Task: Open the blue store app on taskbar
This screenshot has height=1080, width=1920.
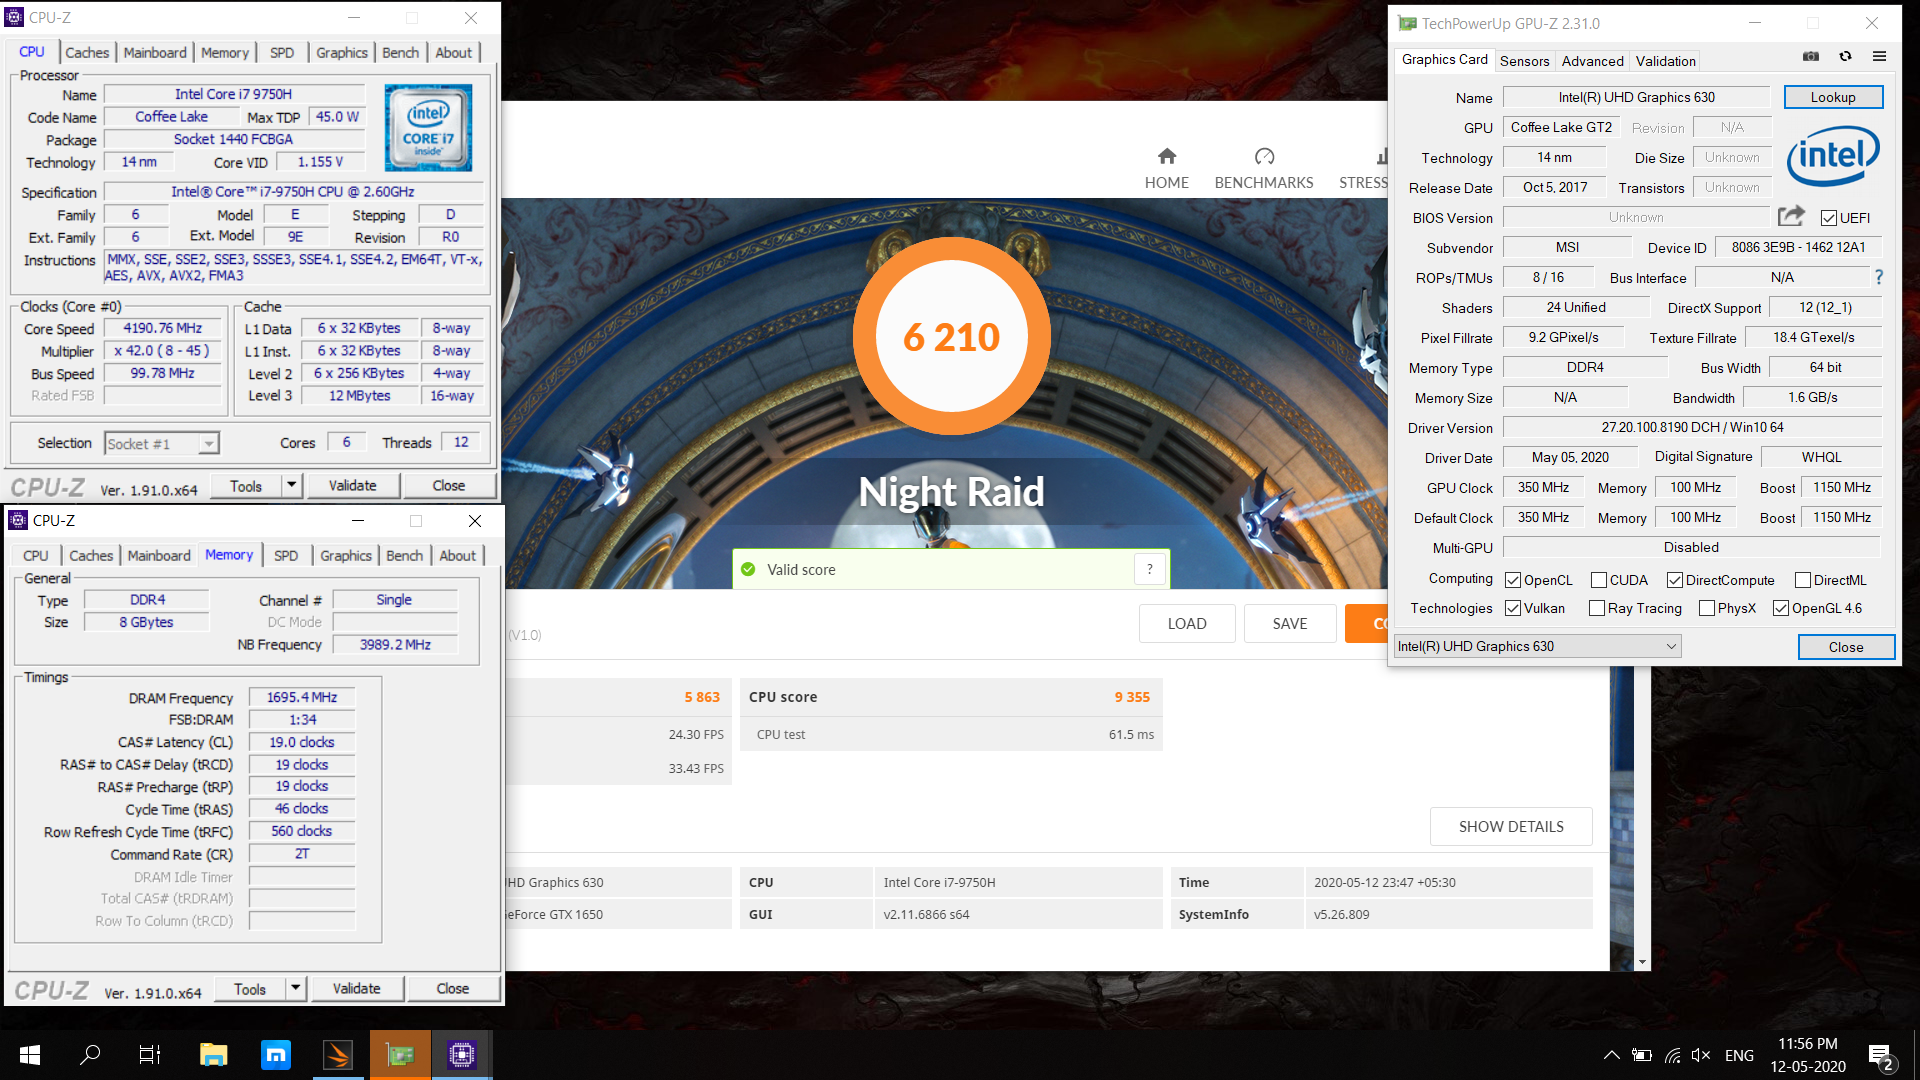Action: click(x=275, y=1055)
